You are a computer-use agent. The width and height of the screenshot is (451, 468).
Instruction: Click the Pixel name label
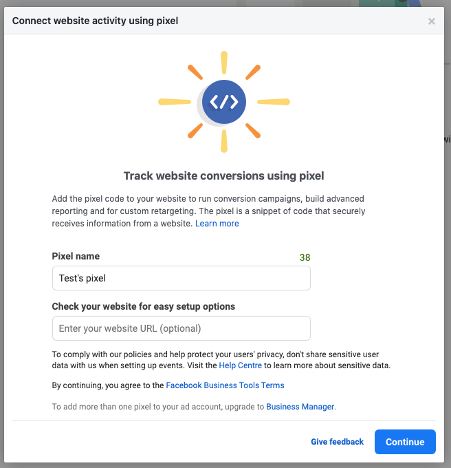click(x=76, y=256)
